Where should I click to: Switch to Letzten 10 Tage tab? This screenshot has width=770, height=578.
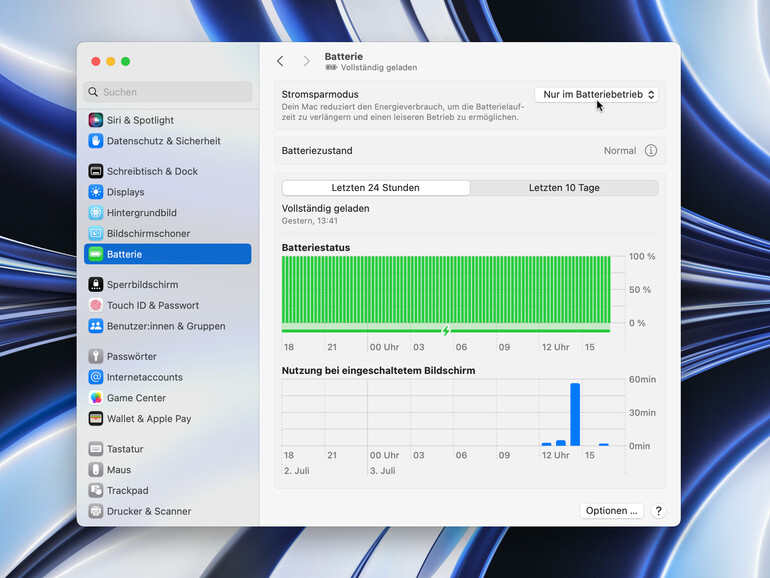564,188
